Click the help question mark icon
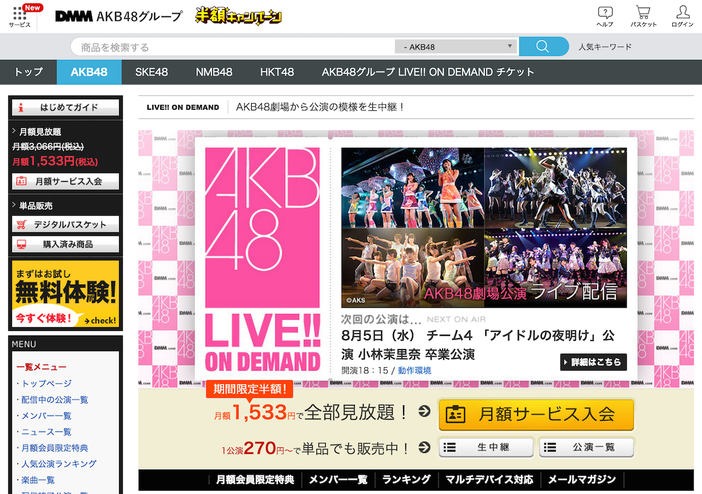 click(x=605, y=13)
